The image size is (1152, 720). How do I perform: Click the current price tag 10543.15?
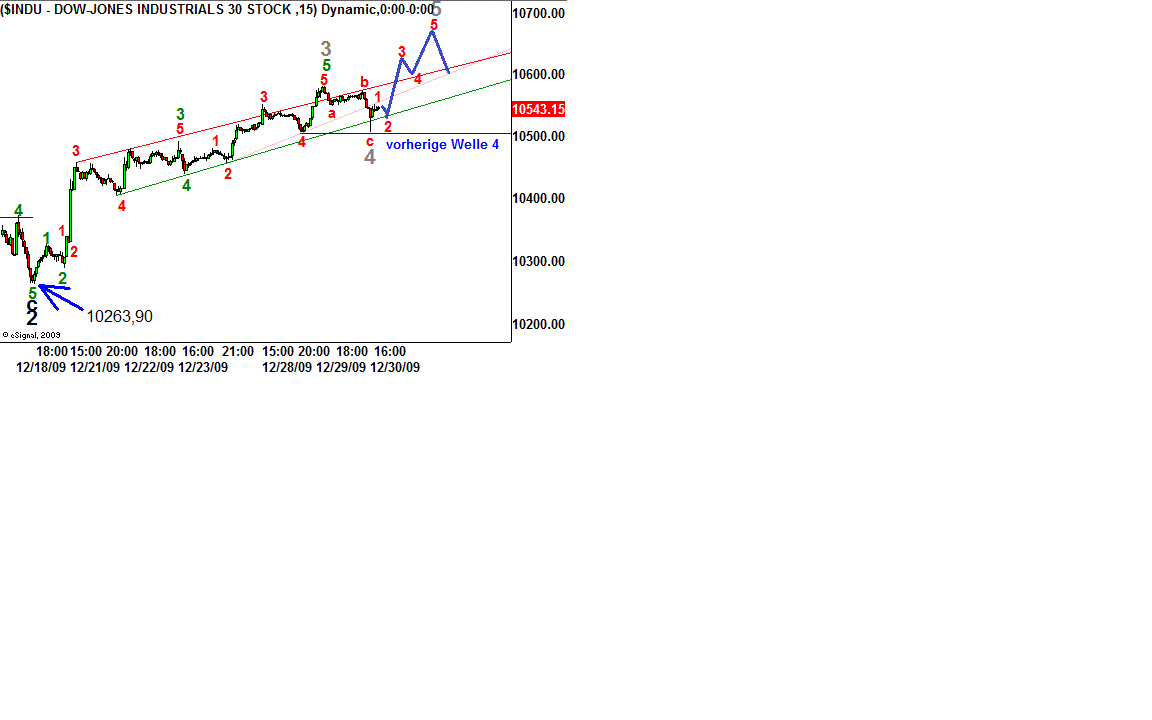[538, 109]
